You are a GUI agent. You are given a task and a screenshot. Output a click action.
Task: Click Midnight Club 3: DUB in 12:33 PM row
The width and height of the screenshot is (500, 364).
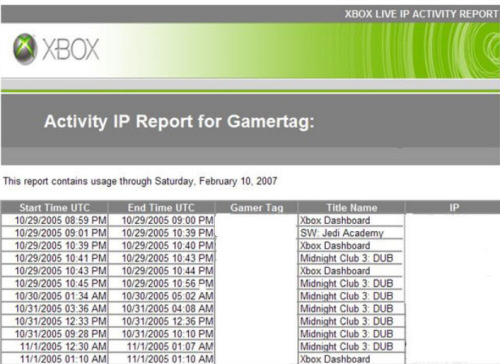351,321
